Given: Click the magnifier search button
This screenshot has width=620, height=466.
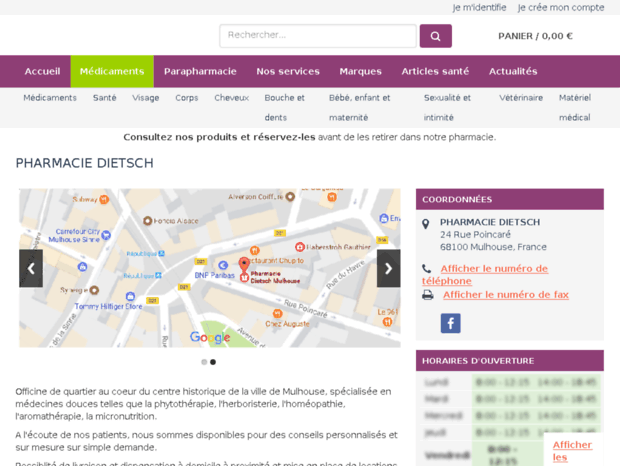Looking at the screenshot, I should click(435, 36).
